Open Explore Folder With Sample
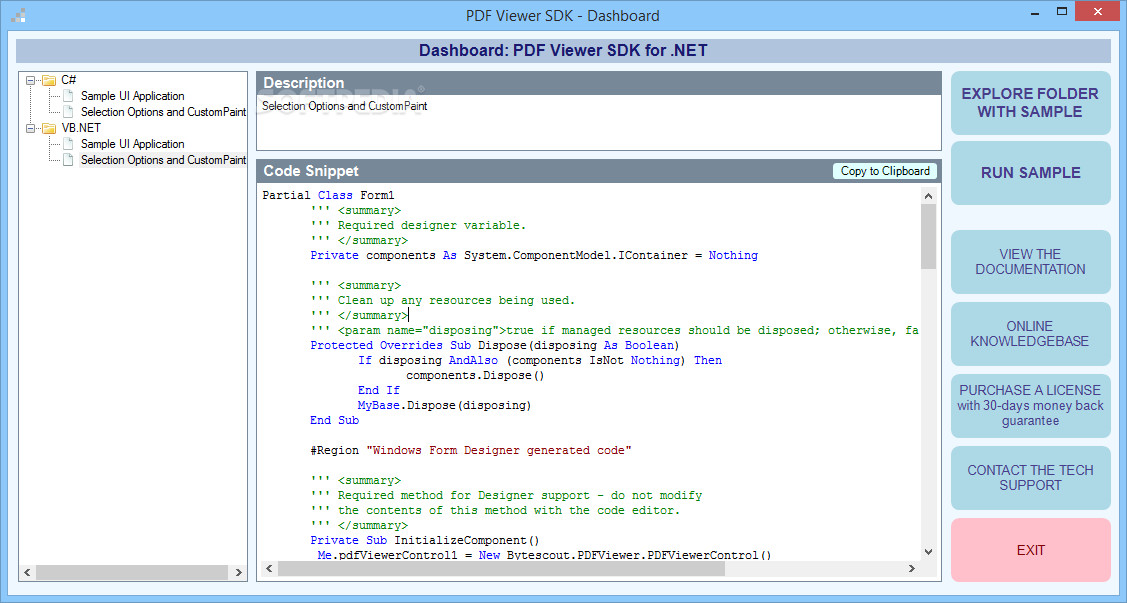This screenshot has height=603, width=1127. tap(1030, 103)
